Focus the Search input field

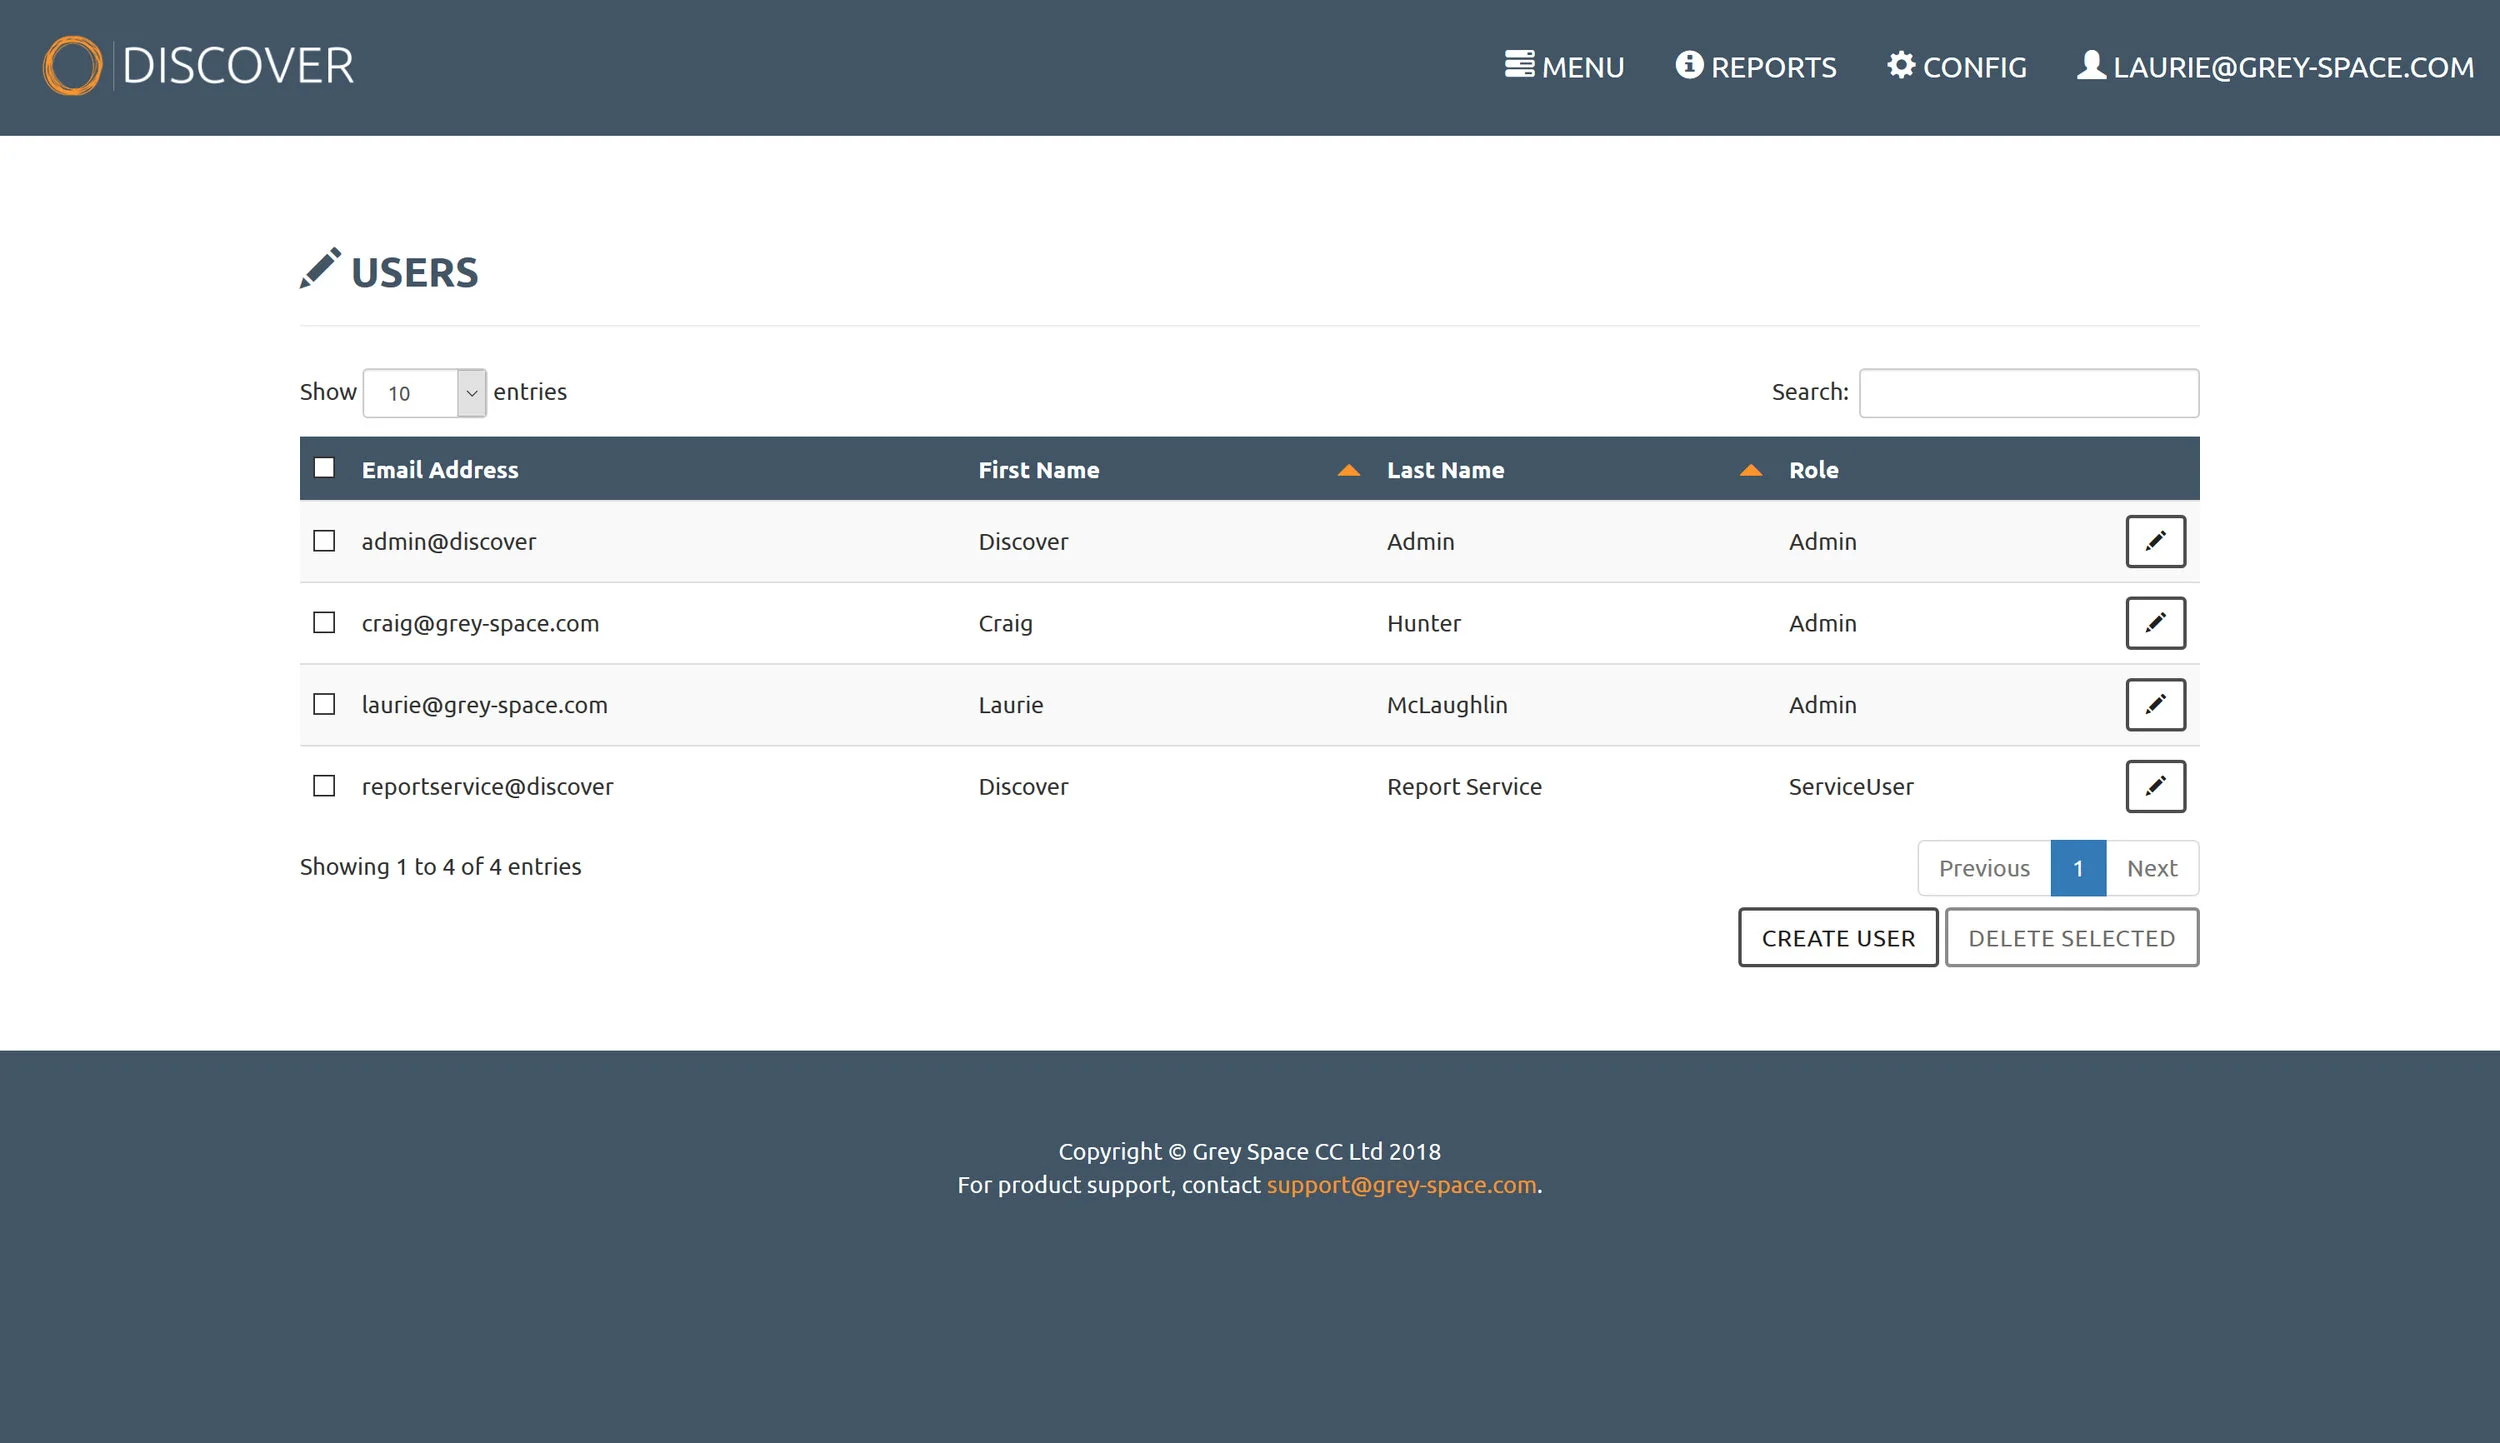pos(2029,393)
